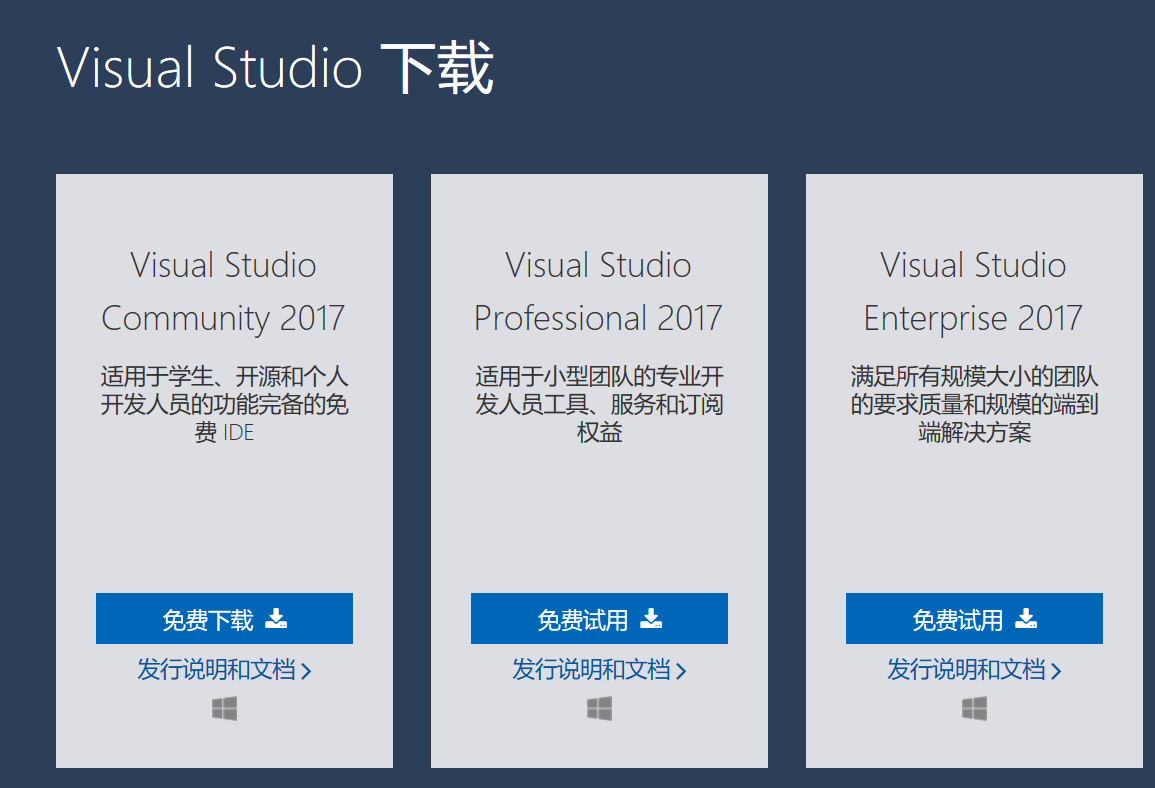Click the Visual Studio Professional 2017 title
This screenshot has height=788, width=1155.
598,292
